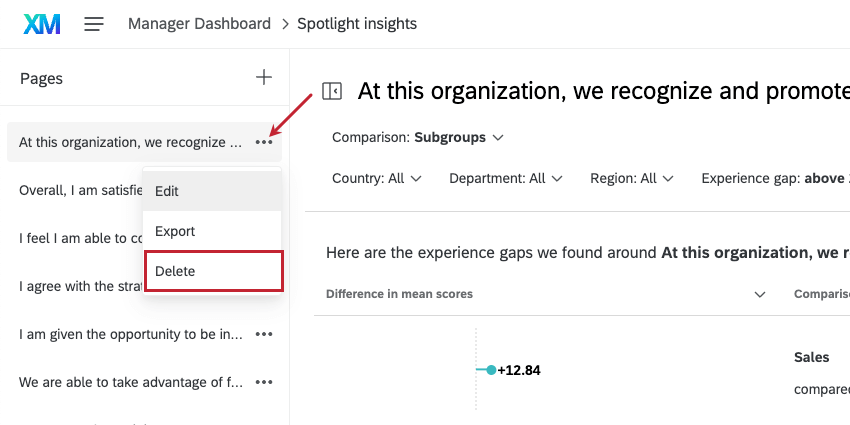Click Spotlight insights breadcrumb
The height and width of the screenshot is (425, 850).
click(357, 23)
